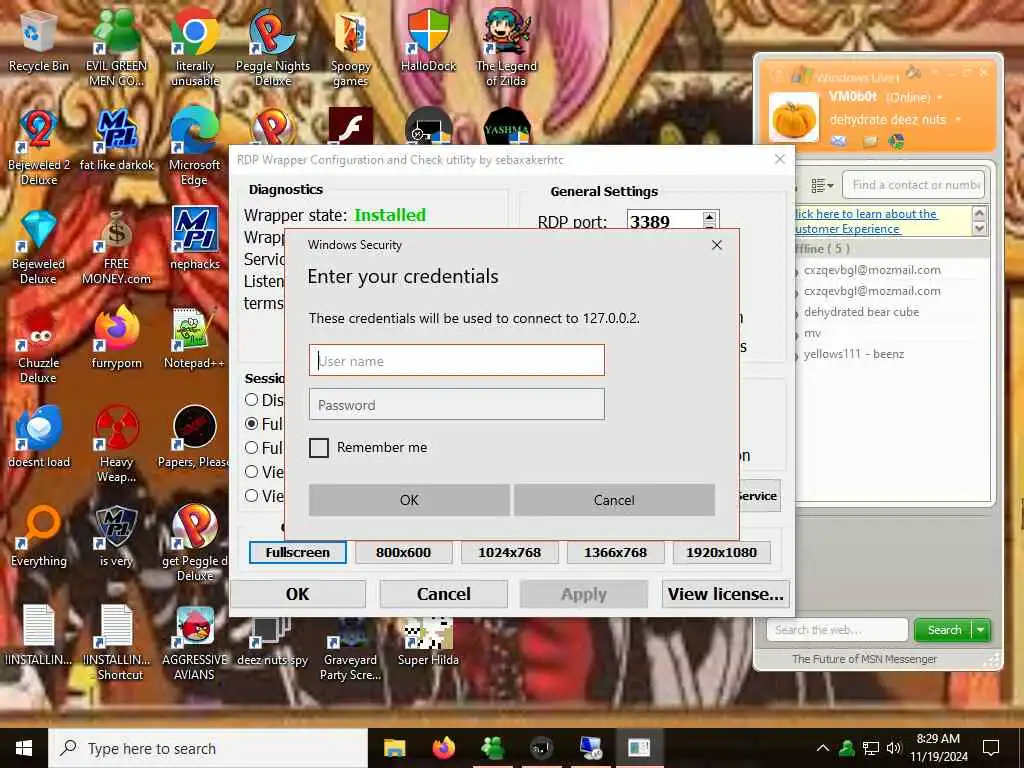
Task: Open the Recycle Bin desktop icon
Action: coord(39,42)
